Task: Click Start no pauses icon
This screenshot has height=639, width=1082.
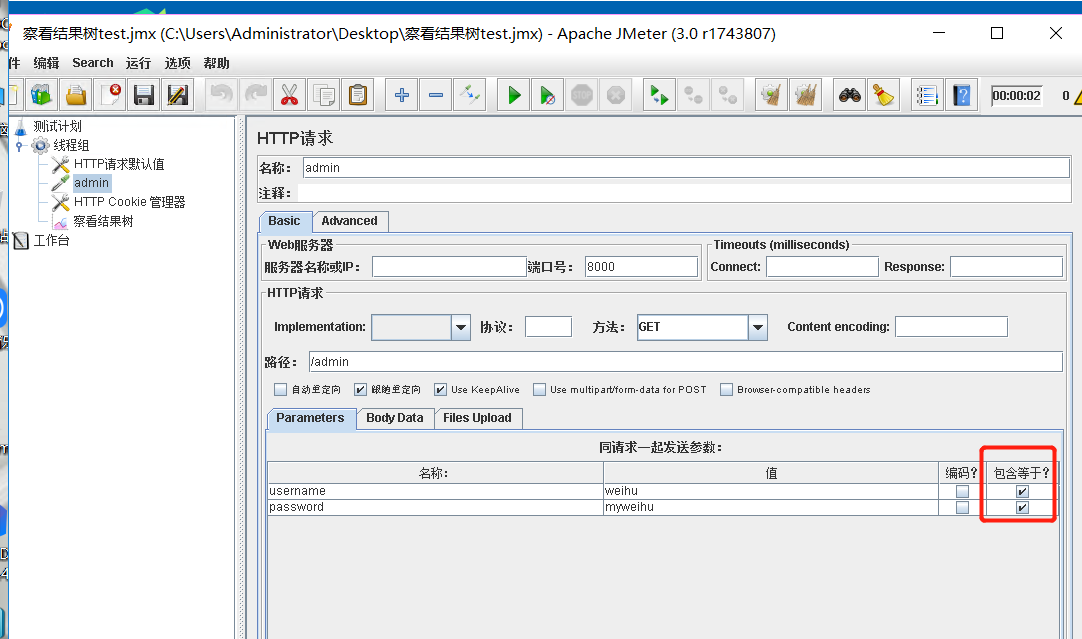Action: tap(548, 95)
